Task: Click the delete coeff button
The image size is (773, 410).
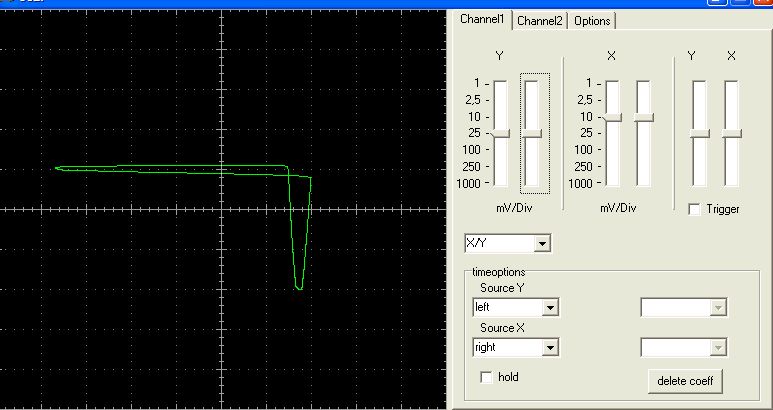Action: pos(685,381)
